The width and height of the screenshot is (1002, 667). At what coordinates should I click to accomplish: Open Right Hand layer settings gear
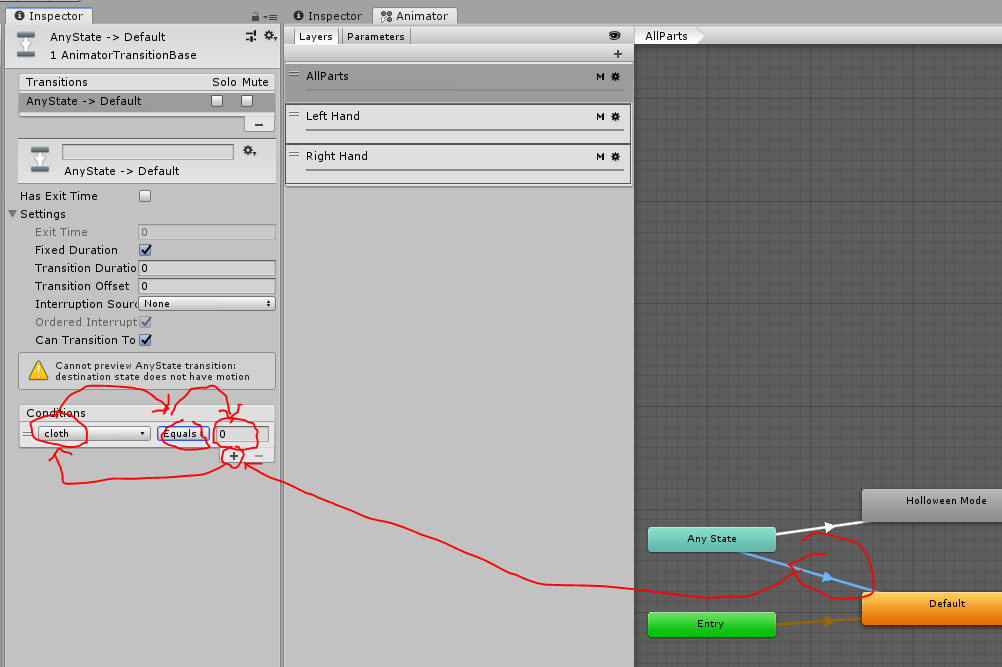pyautogui.click(x=616, y=157)
